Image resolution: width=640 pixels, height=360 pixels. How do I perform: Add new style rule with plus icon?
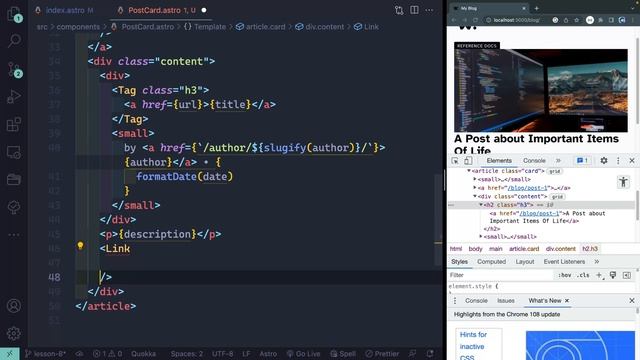[x=599, y=275]
